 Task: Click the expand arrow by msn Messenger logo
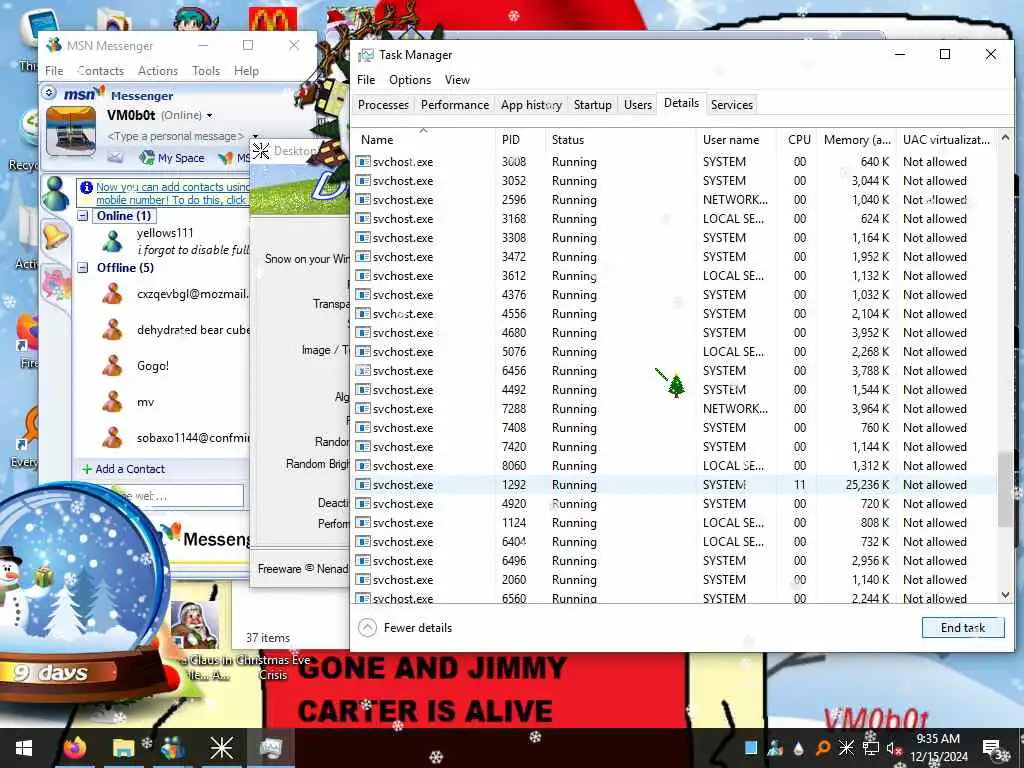(50, 93)
